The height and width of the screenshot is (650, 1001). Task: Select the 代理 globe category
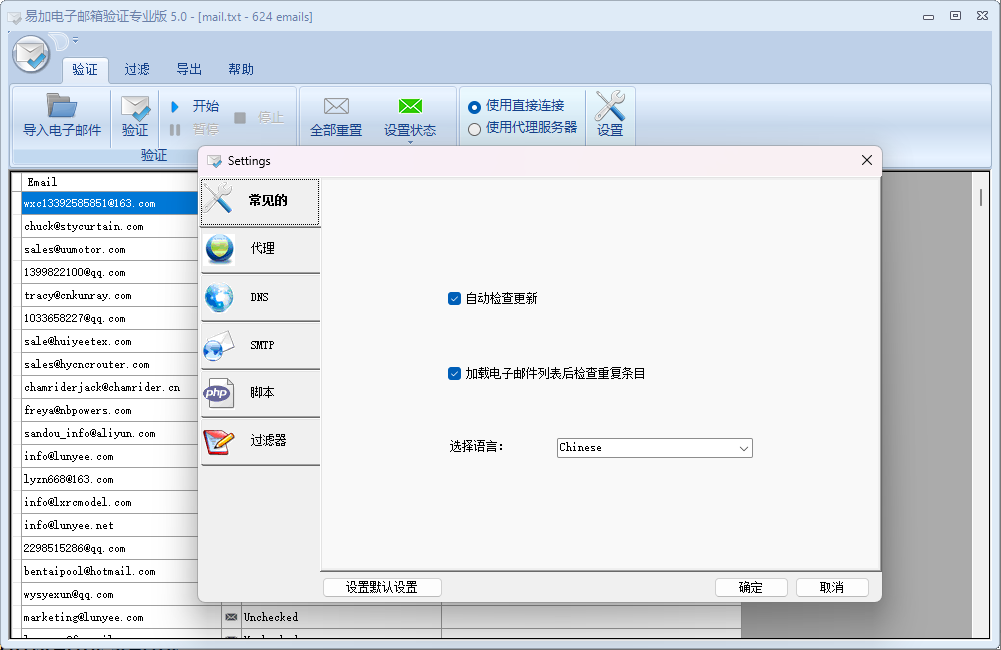point(260,250)
